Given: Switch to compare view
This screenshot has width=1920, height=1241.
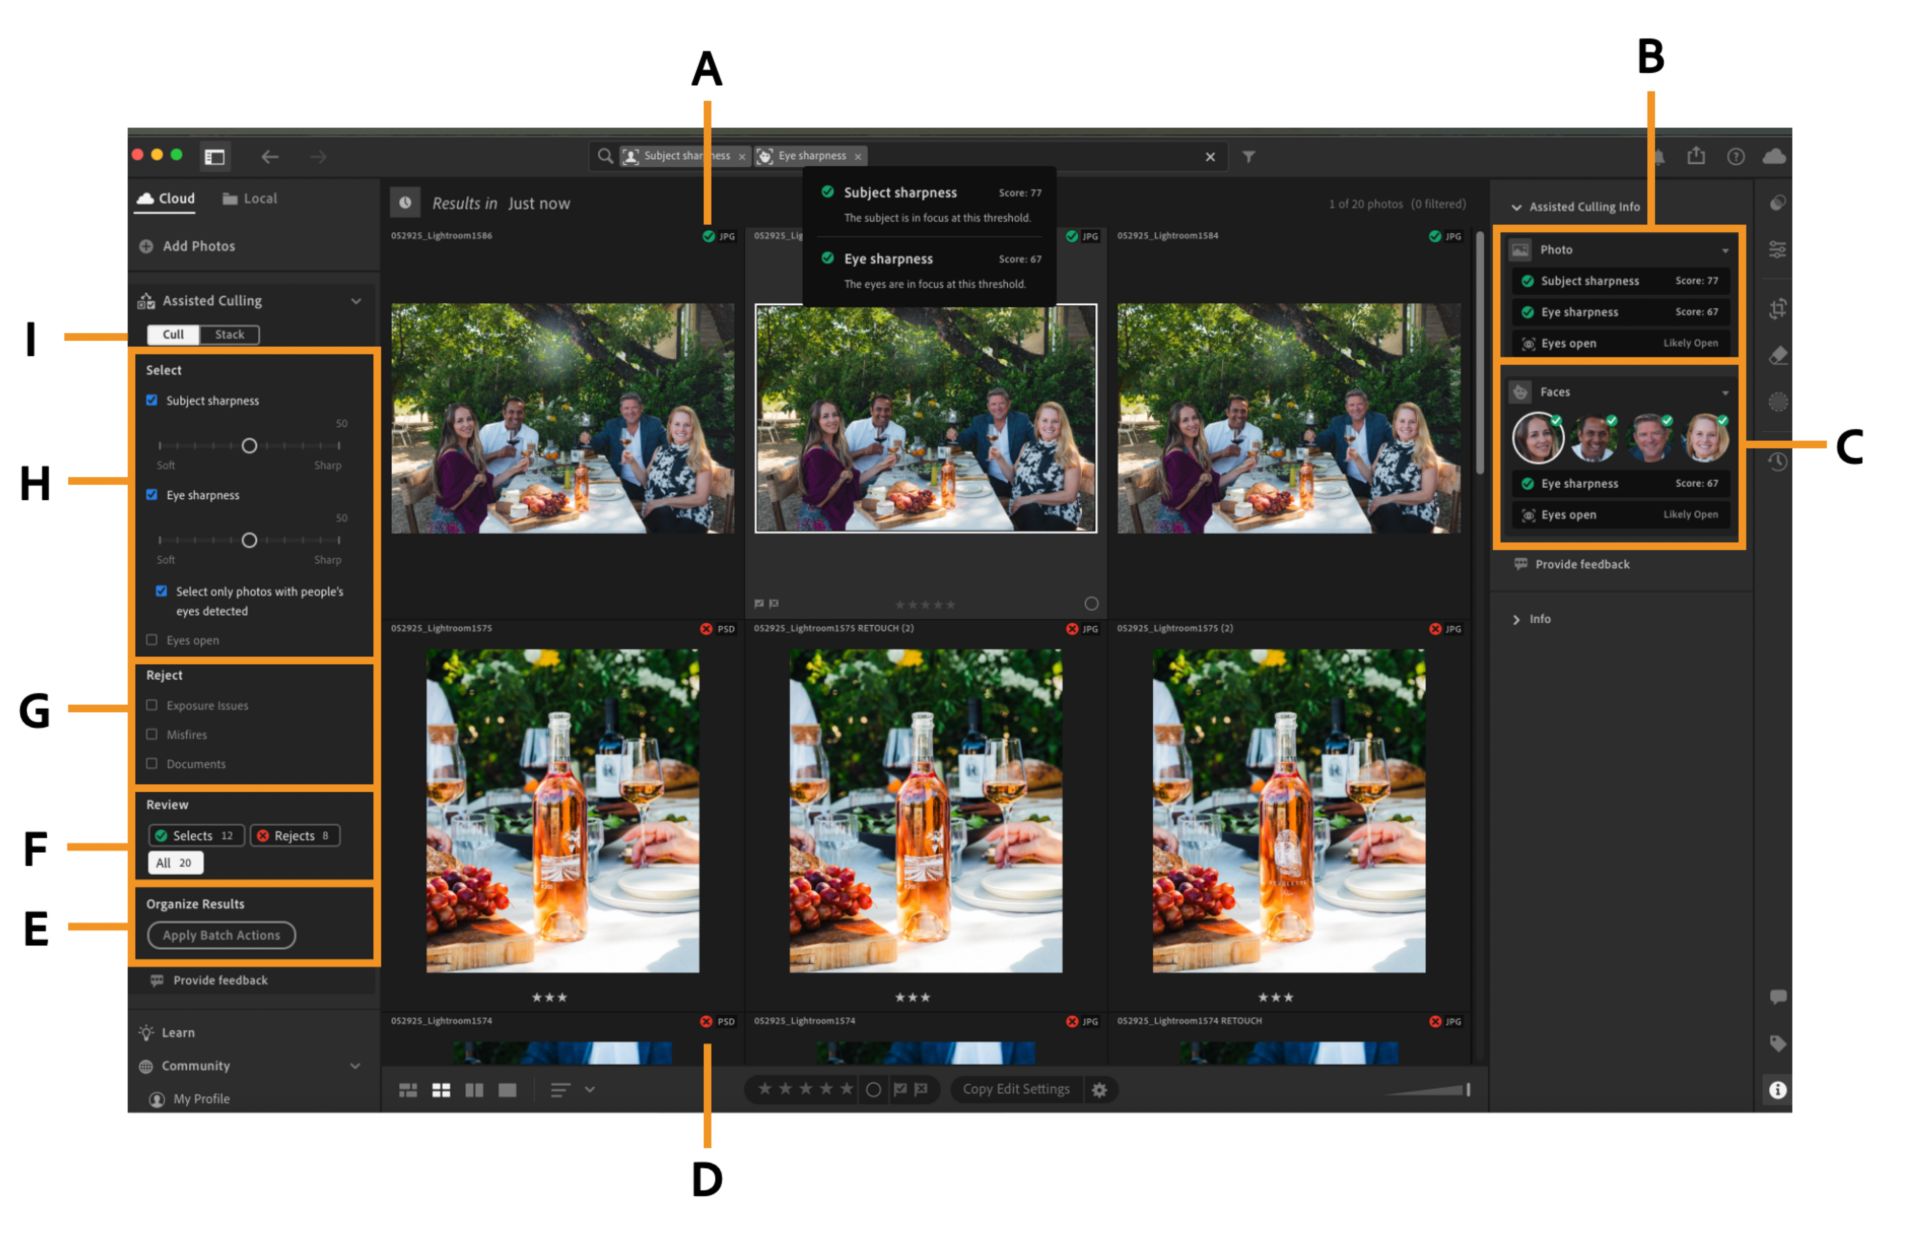Looking at the screenshot, I should [x=474, y=1090].
